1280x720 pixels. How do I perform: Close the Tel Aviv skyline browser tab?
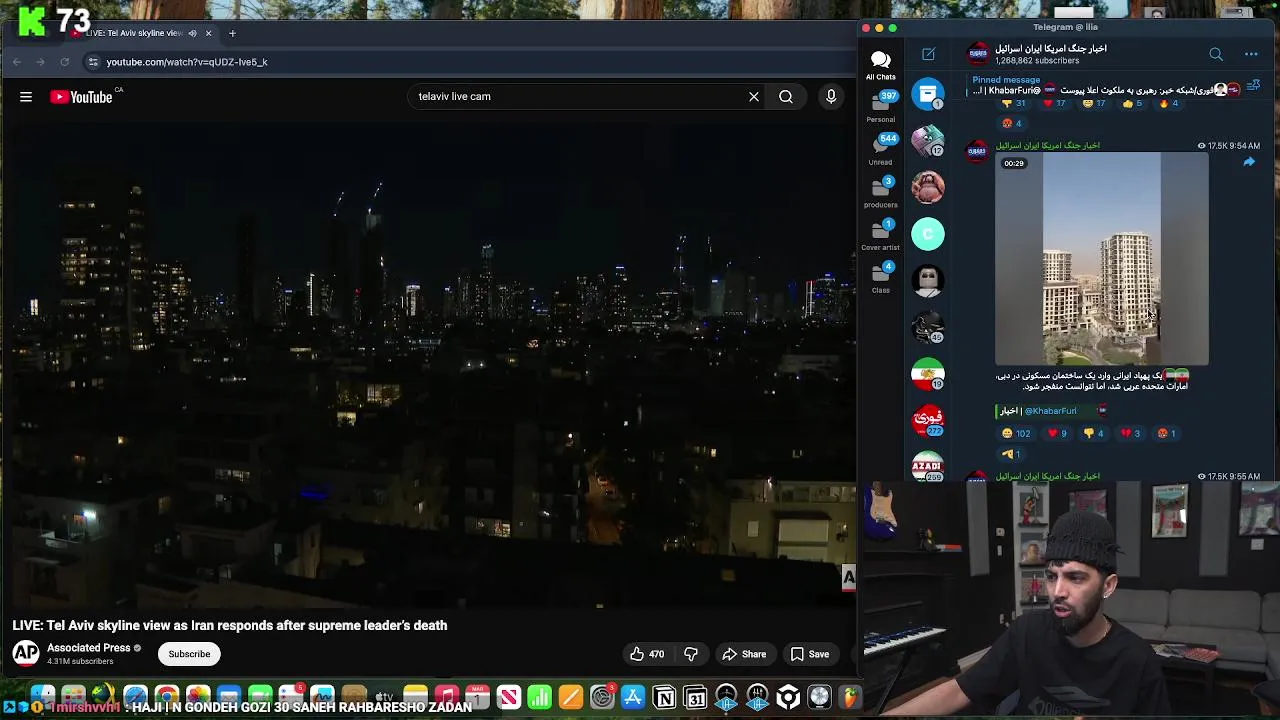point(208,33)
